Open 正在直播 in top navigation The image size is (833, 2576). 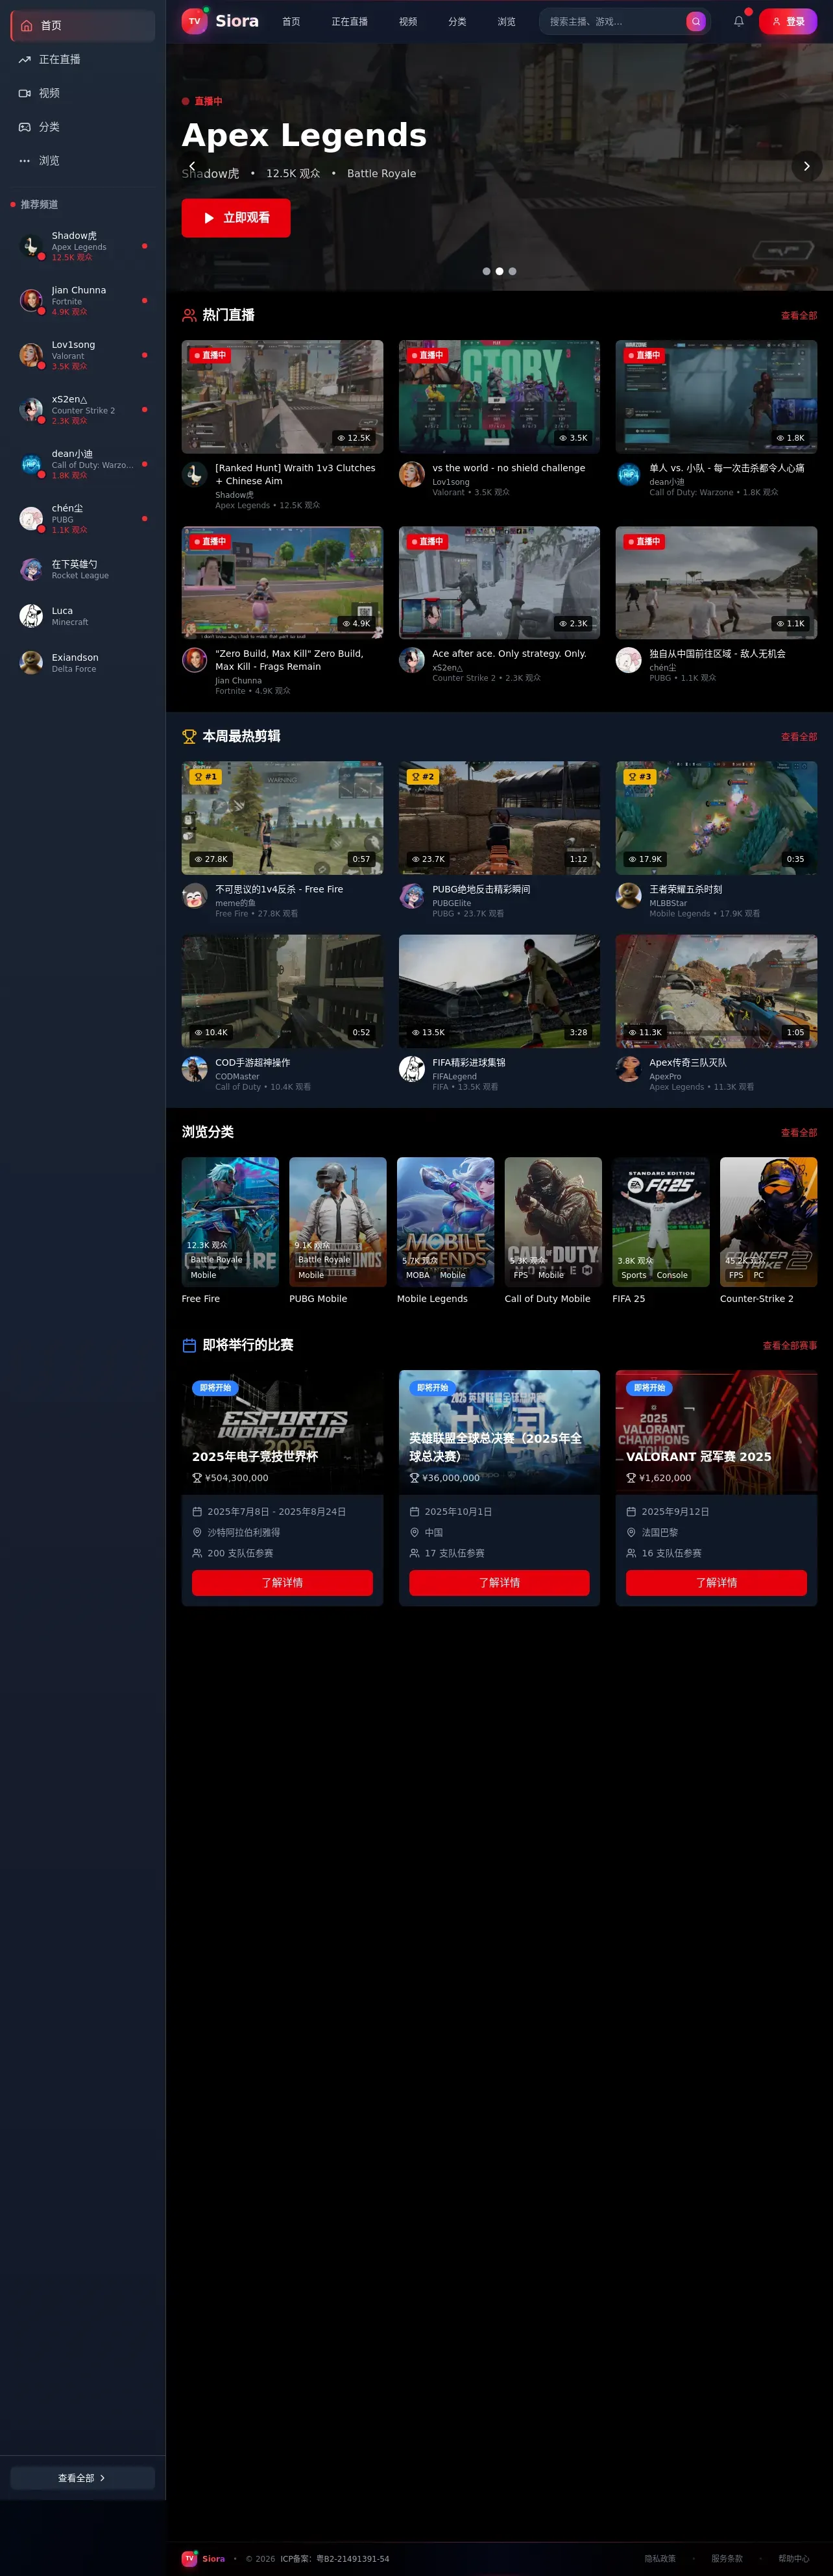click(x=350, y=22)
